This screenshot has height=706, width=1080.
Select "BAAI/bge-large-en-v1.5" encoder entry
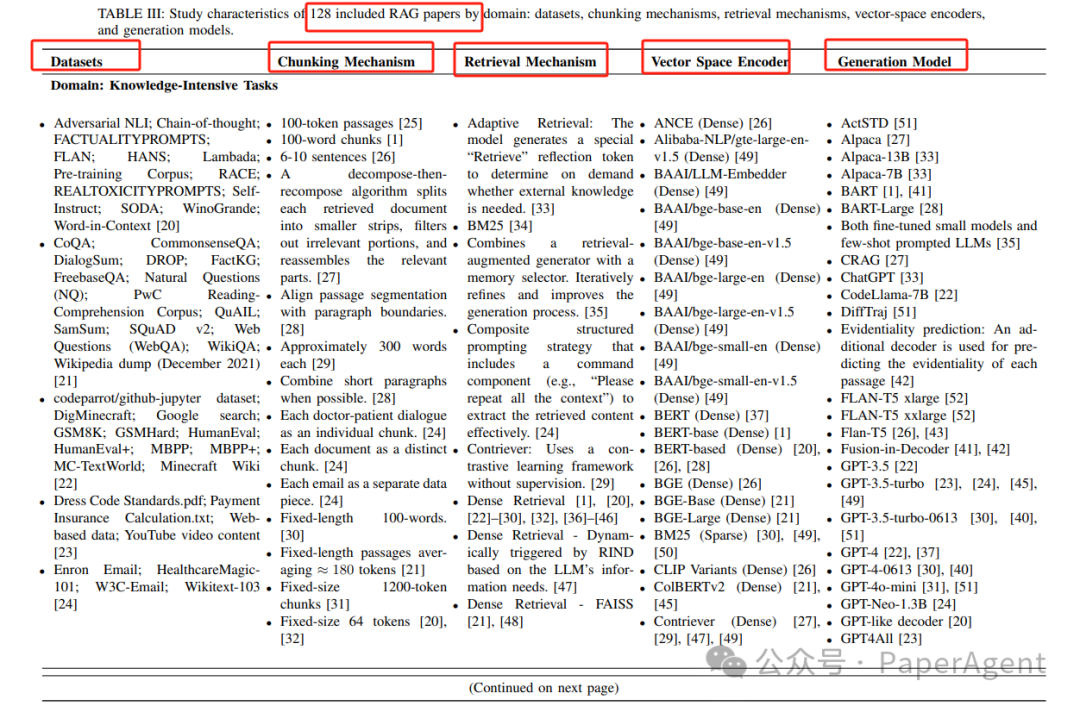725,320
